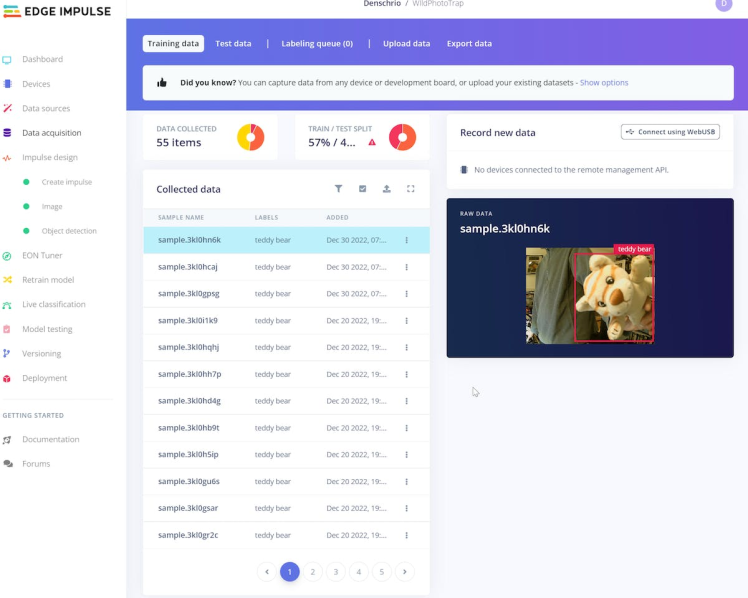Image resolution: width=748 pixels, height=598 pixels.
Task: Click the Deployment box icon
Action: pyautogui.click(x=7, y=378)
